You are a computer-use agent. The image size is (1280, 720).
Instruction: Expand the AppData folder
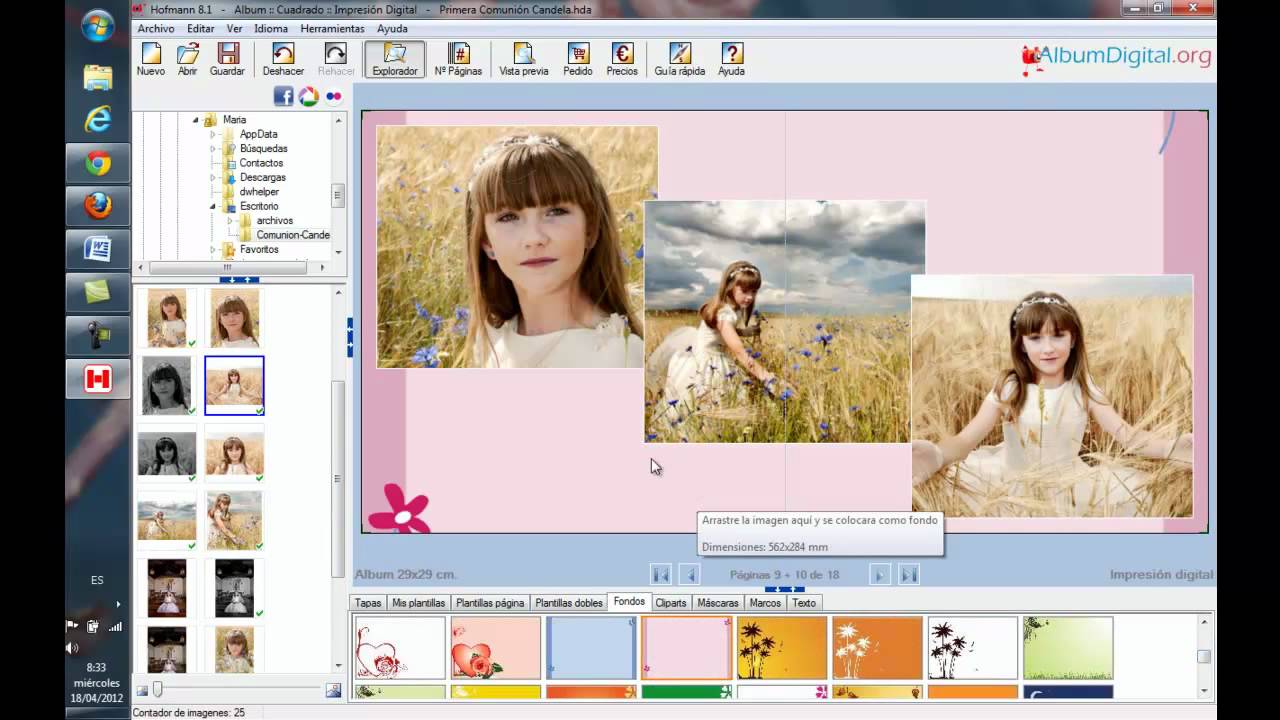click(x=213, y=134)
